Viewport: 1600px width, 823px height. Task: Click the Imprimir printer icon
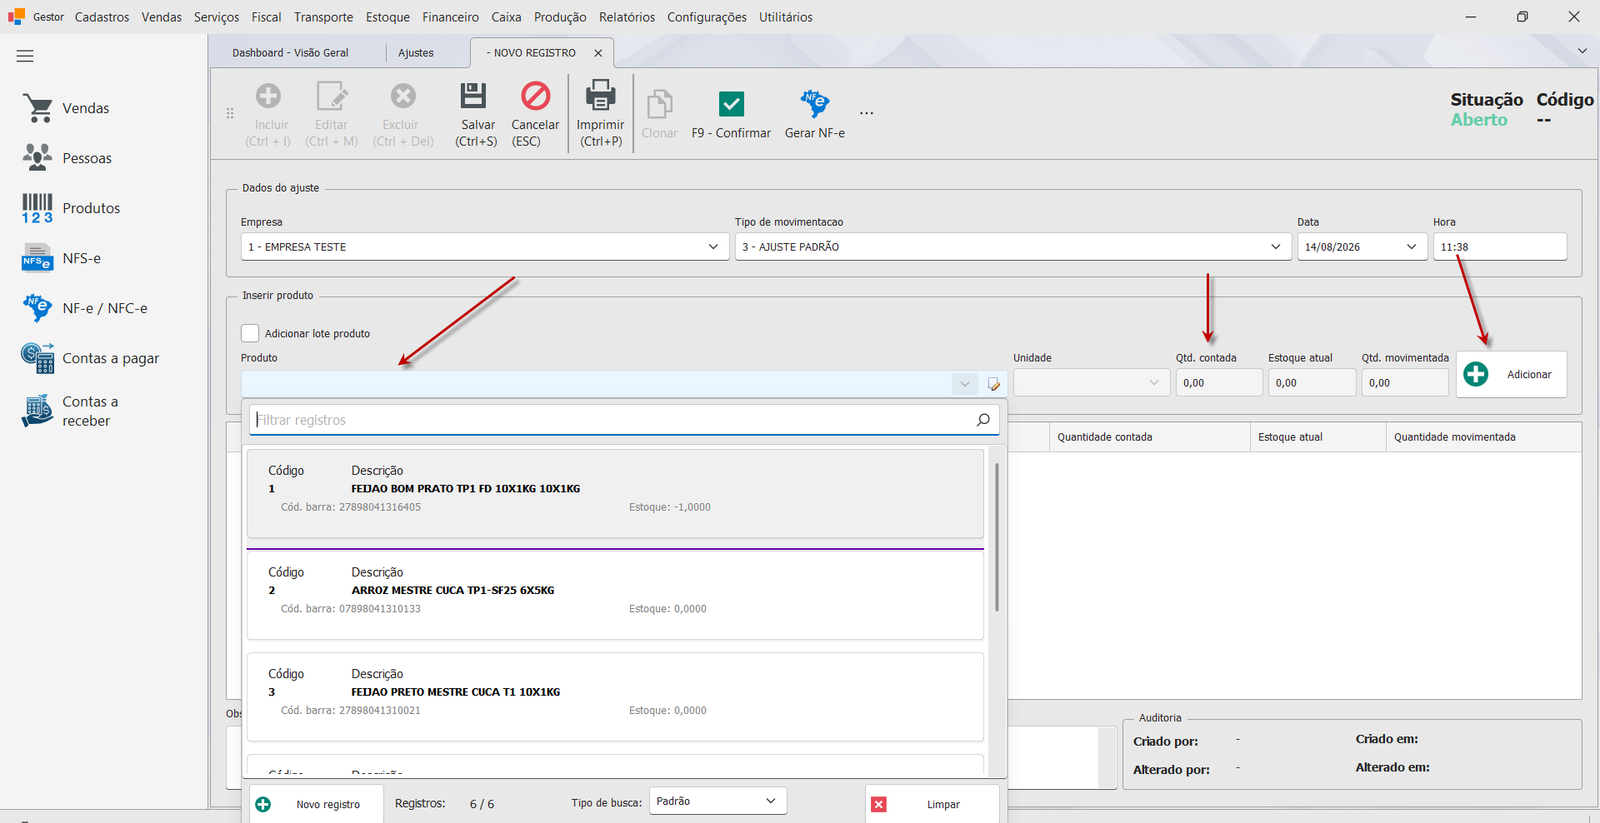[600, 95]
